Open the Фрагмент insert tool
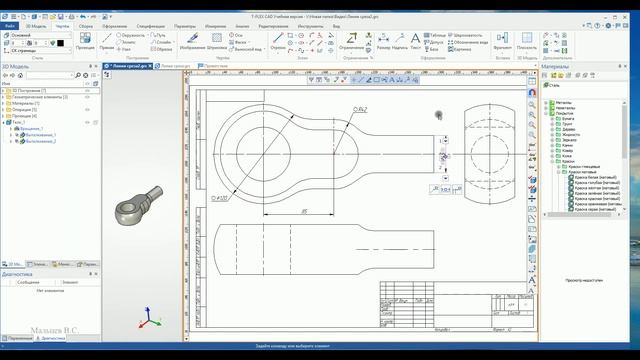Image resolution: width=640 pixels, height=360 pixels. coord(502,41)
